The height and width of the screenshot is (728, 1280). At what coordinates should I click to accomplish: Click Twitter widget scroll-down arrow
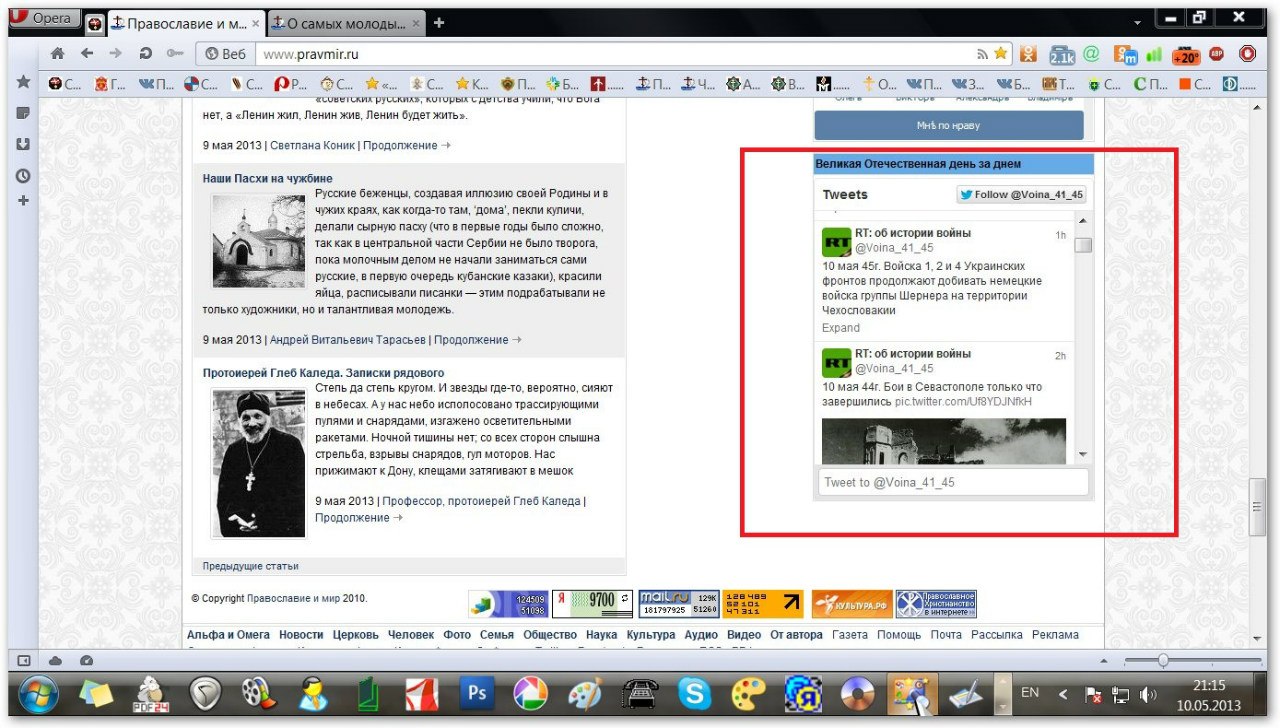pos(1083,455)
